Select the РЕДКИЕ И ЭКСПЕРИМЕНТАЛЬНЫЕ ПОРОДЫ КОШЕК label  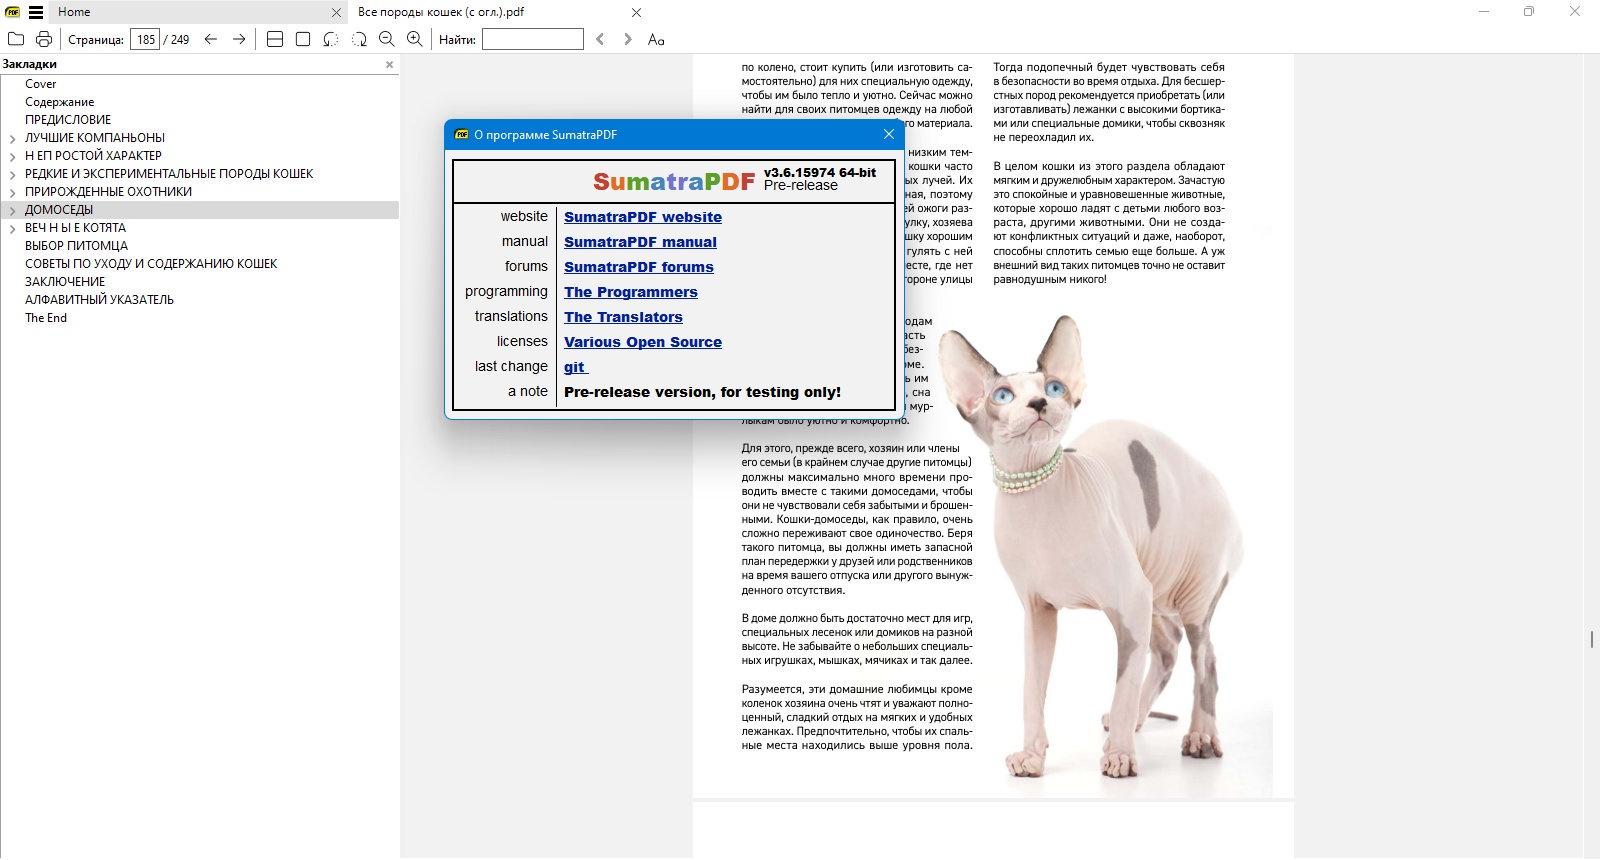(169, 174)
